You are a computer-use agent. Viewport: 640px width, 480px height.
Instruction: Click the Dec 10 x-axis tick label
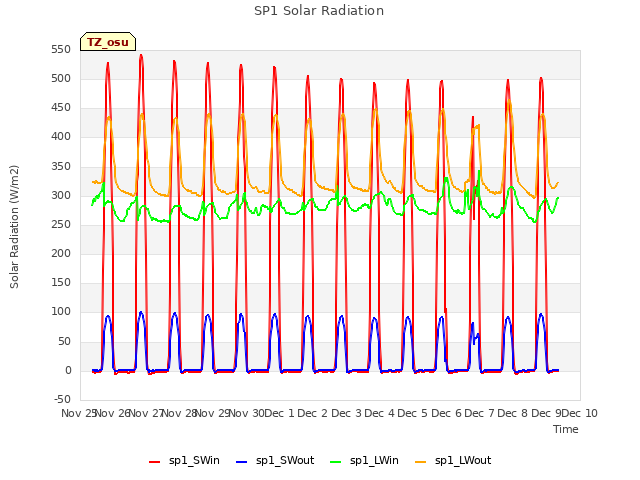click(x=580, y=413)
